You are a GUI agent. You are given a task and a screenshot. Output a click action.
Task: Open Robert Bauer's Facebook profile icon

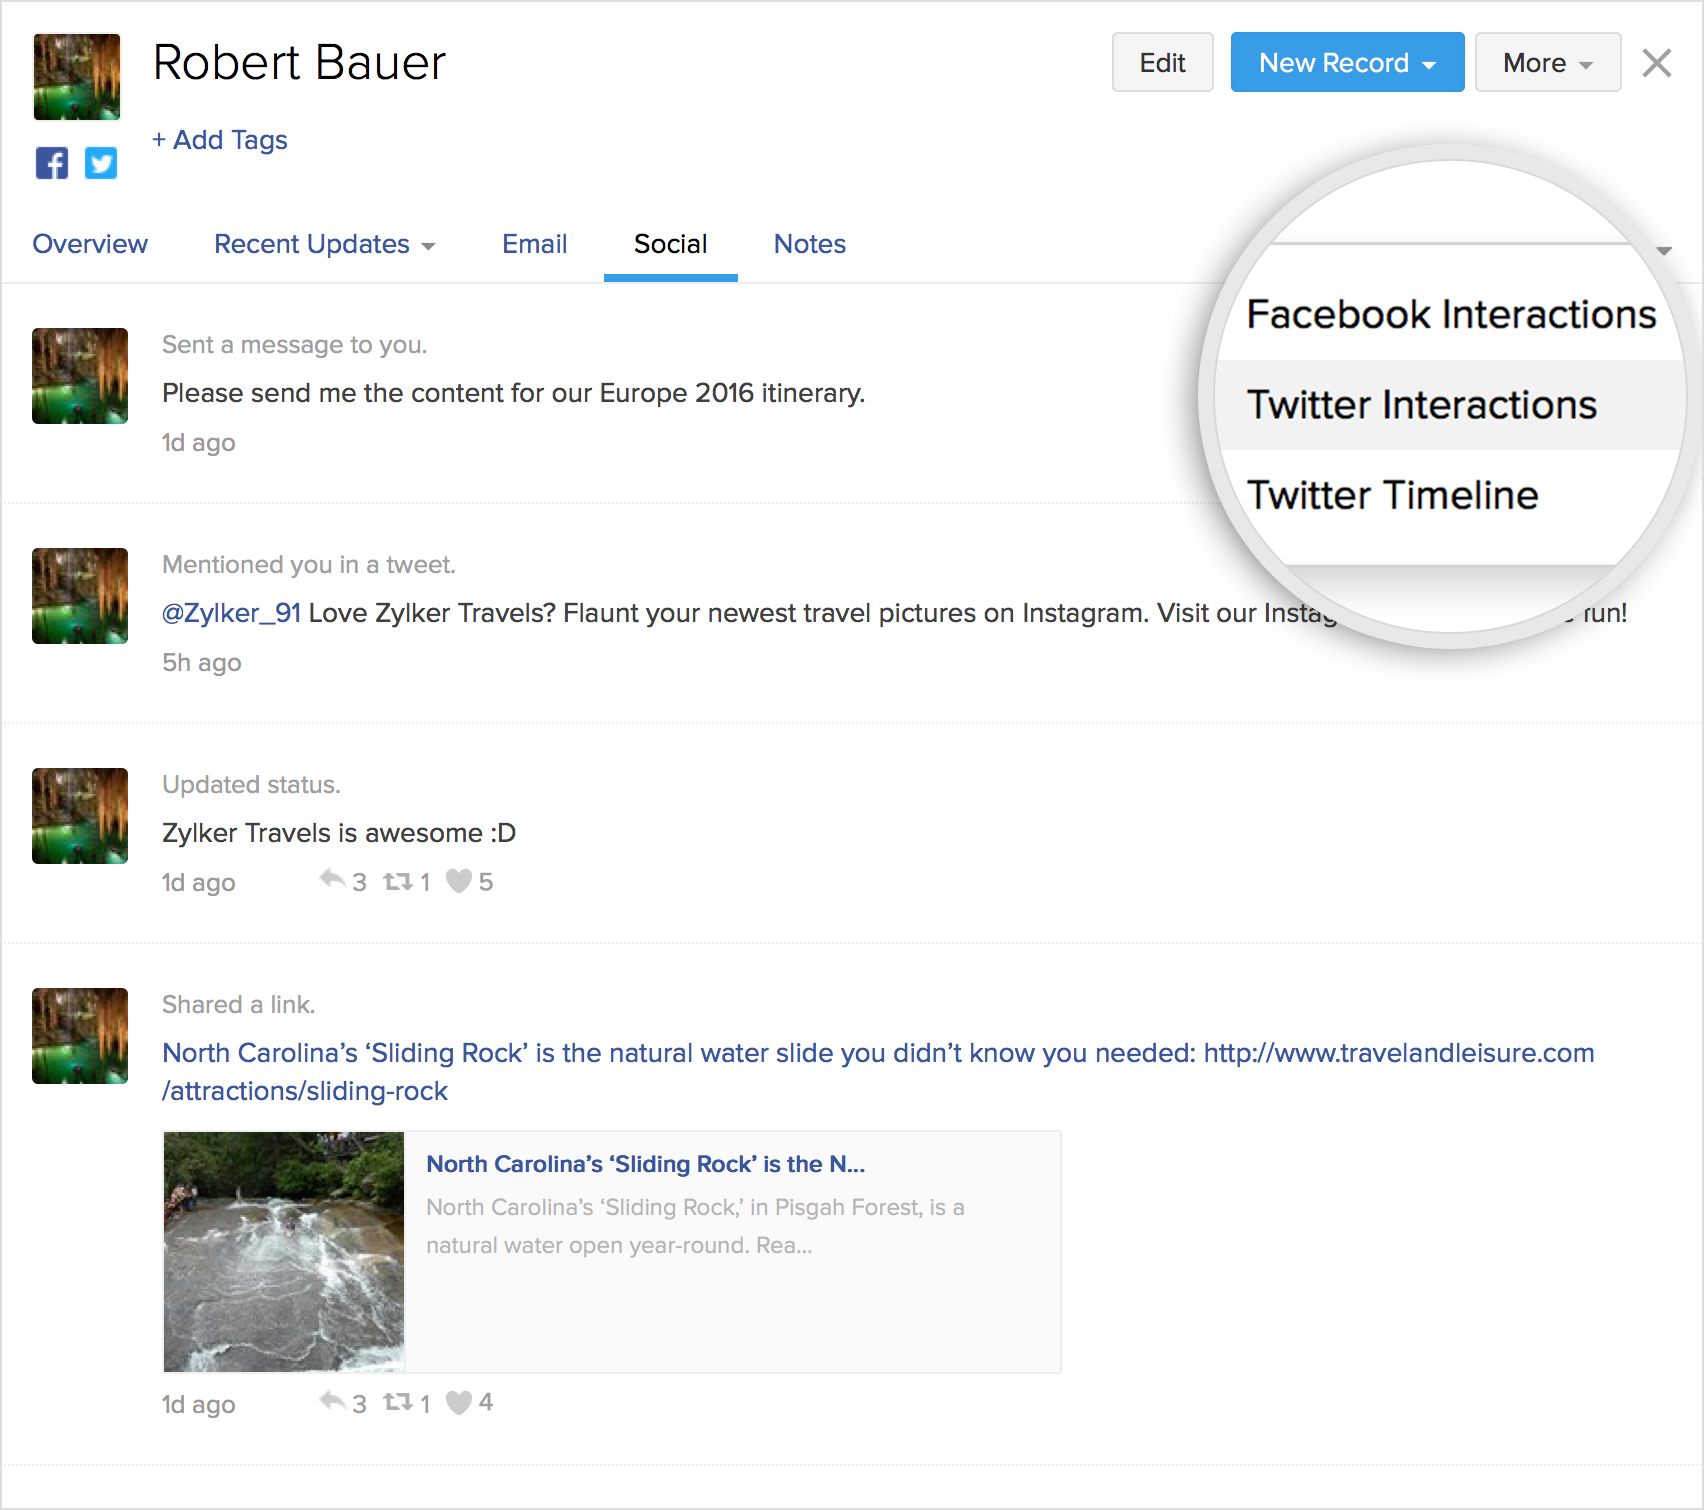[x=52, y=163]
